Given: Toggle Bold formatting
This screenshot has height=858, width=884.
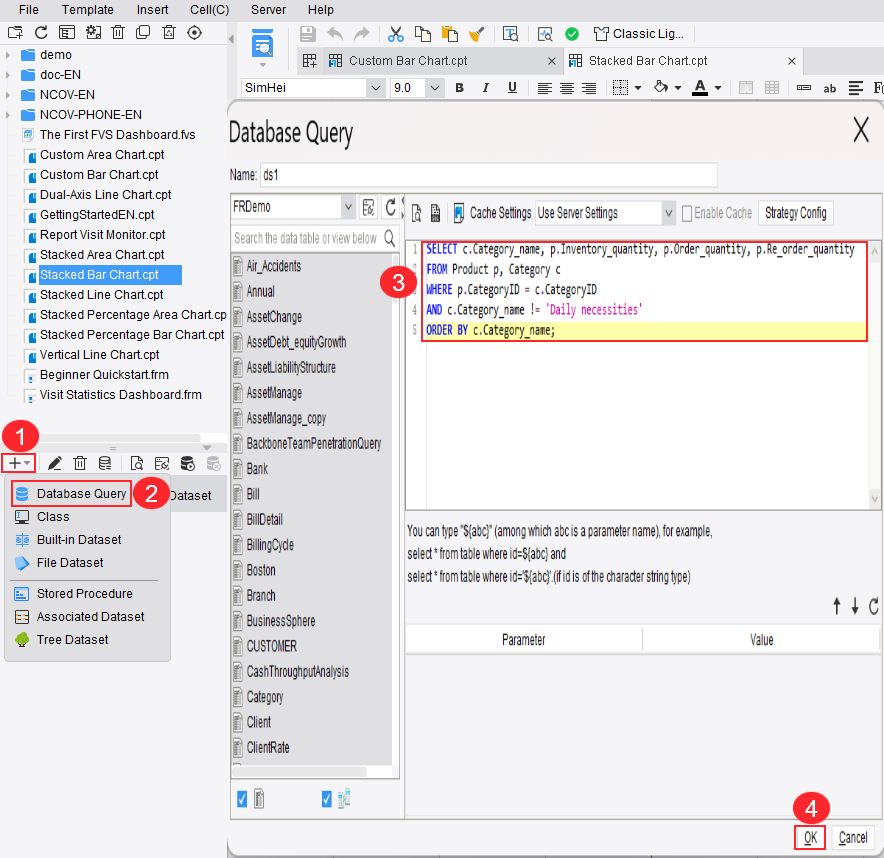Looking at the screenshot, I should pyautogui.click(x=459, y=88).
